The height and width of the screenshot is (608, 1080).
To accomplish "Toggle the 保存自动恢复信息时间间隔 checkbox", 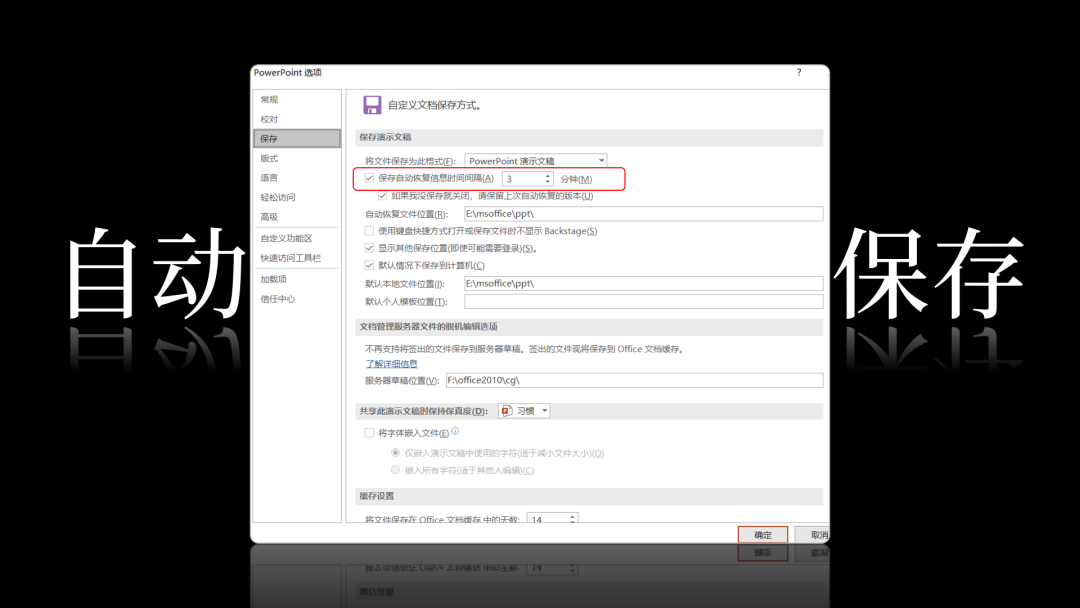I will (369, 178).
